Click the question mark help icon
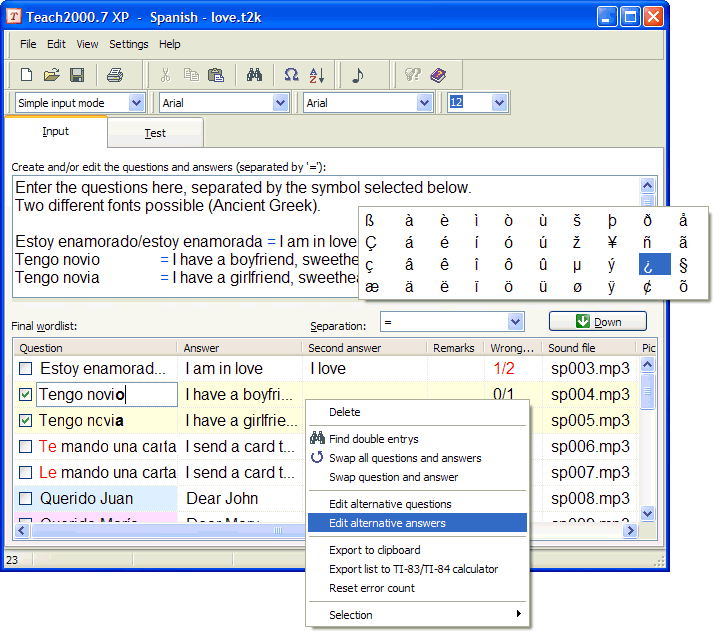The image size is (713, 631). tap(412, 75)
